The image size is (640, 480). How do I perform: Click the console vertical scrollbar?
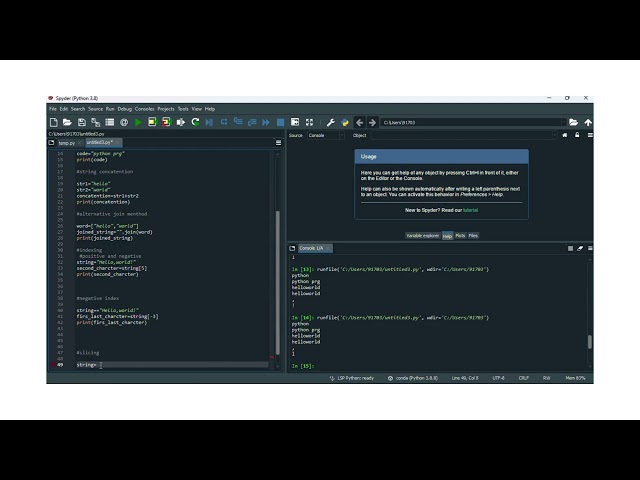pos(589,342)
